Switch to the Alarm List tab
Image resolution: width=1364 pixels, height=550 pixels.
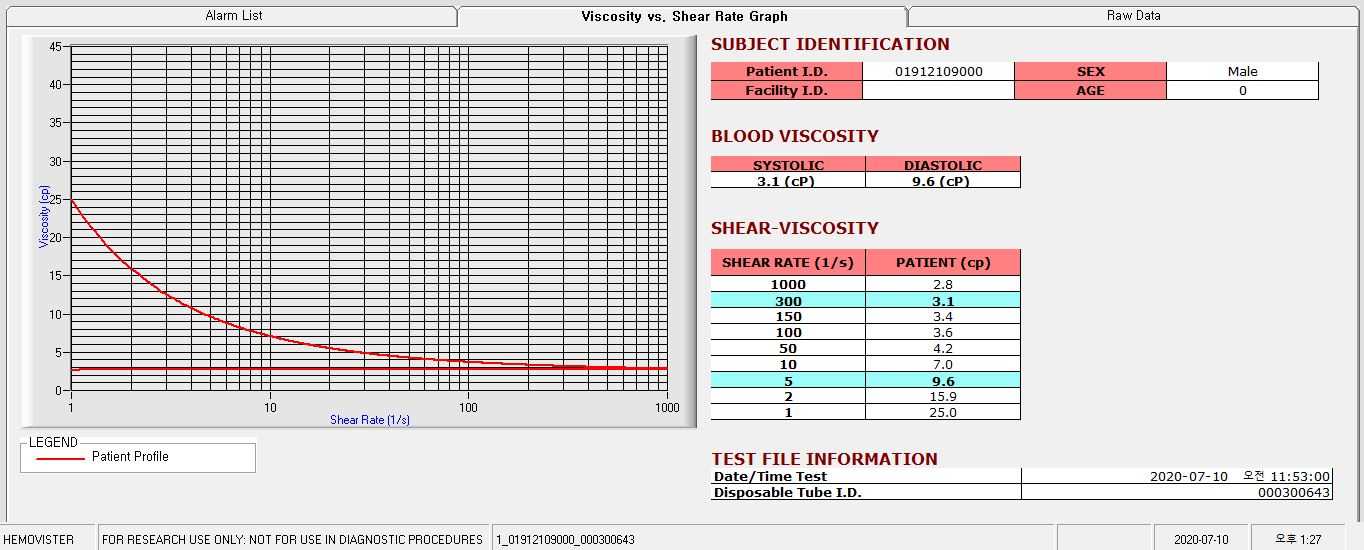point(234,16)
